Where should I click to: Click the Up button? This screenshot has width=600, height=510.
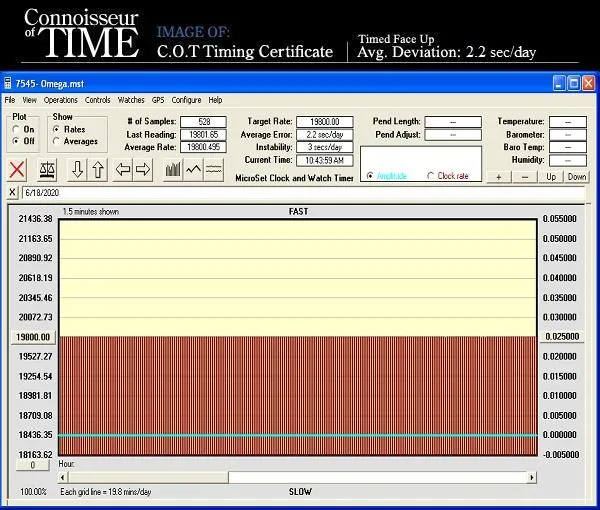pyautogui.click(x=551, y=177)
